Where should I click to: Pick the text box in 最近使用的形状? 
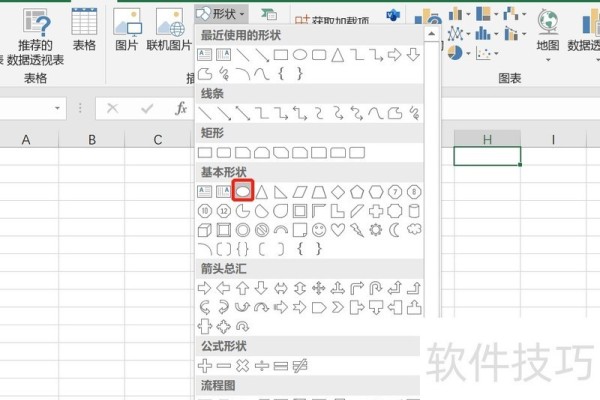[x=205, y=55]
